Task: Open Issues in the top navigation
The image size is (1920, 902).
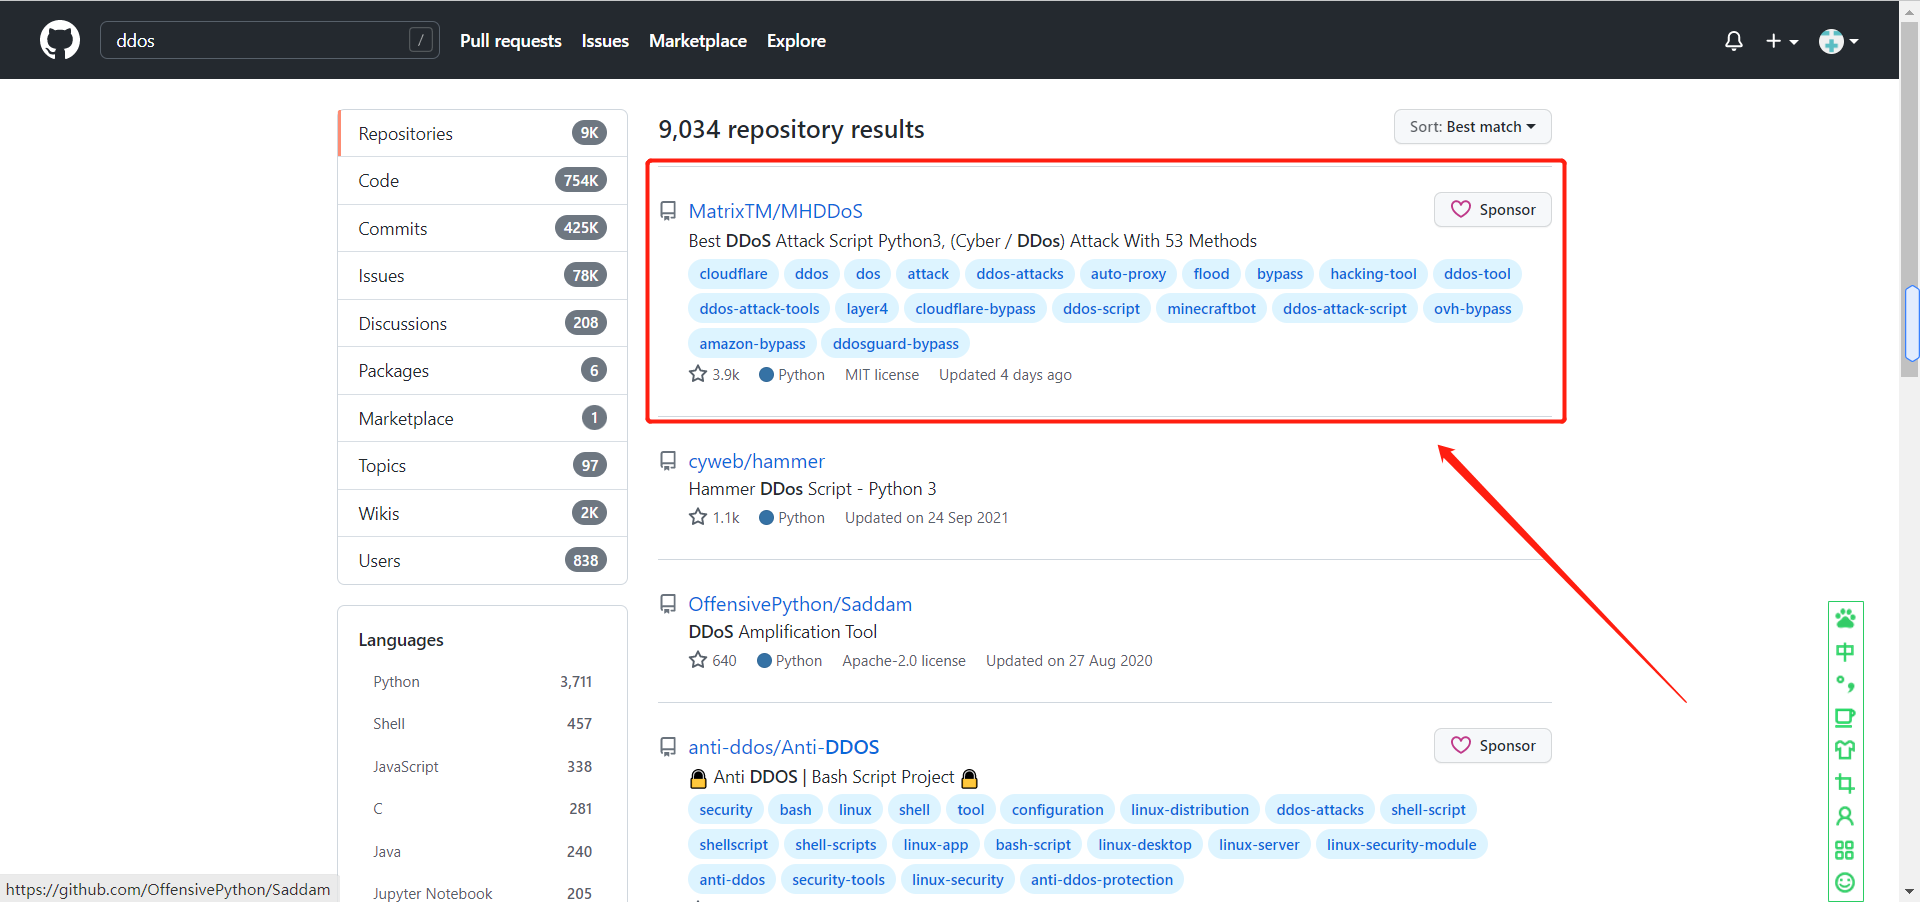Action: 605,41
